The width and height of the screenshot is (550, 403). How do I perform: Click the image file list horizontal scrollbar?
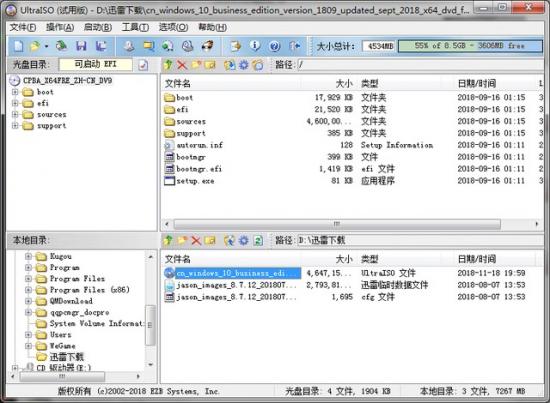[x=337, y=224]
